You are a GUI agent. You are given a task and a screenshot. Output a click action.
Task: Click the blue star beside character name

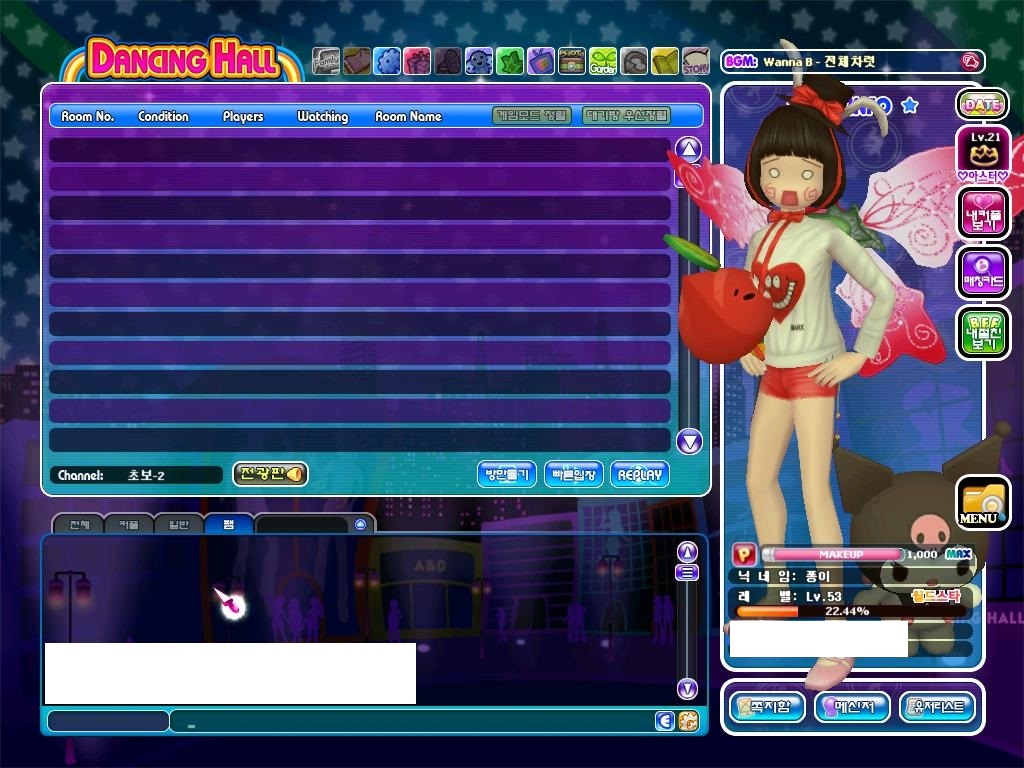click(910, 104)
